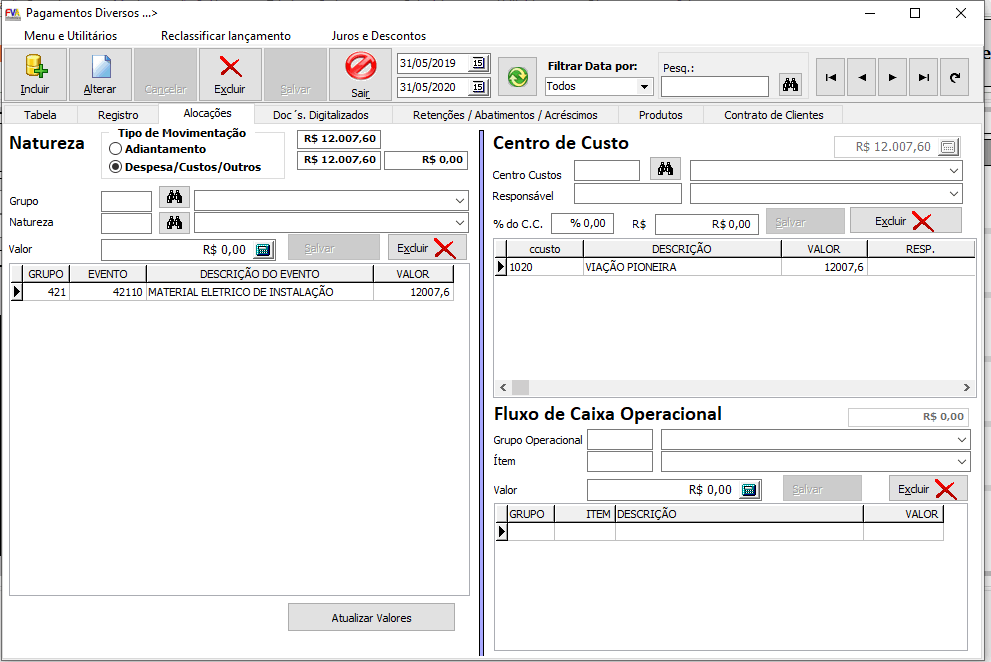Click the Incluir toolbar icon
991x662 pixels.
pos(35,74)
